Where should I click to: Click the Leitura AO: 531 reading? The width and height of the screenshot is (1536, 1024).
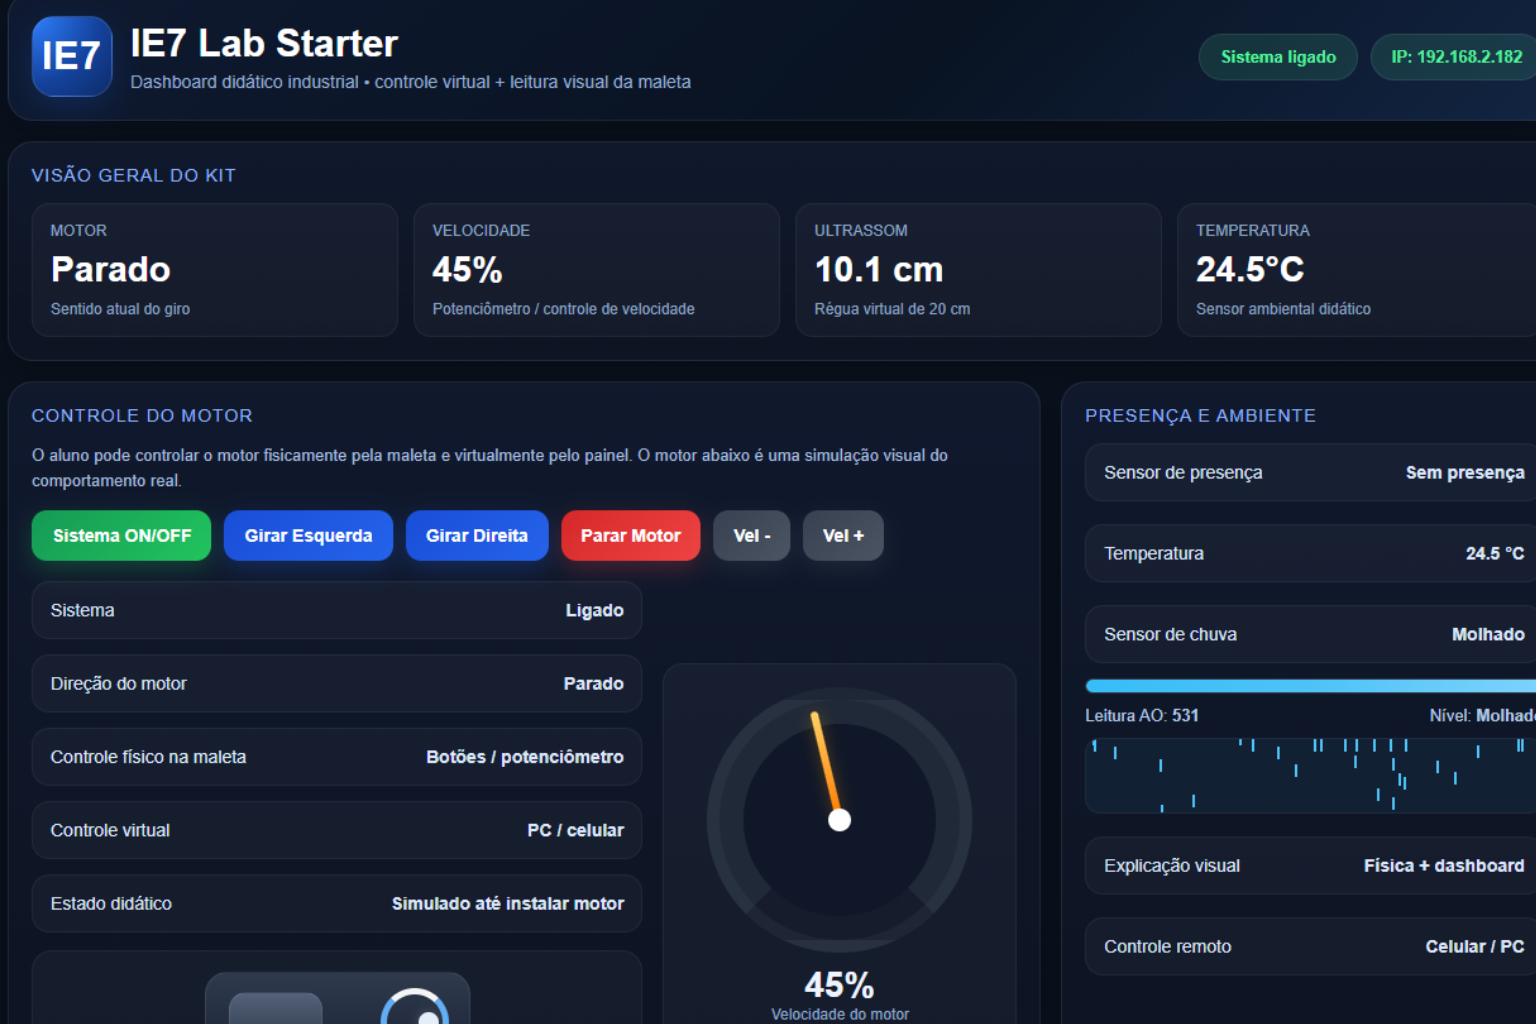coord(1142,715)
